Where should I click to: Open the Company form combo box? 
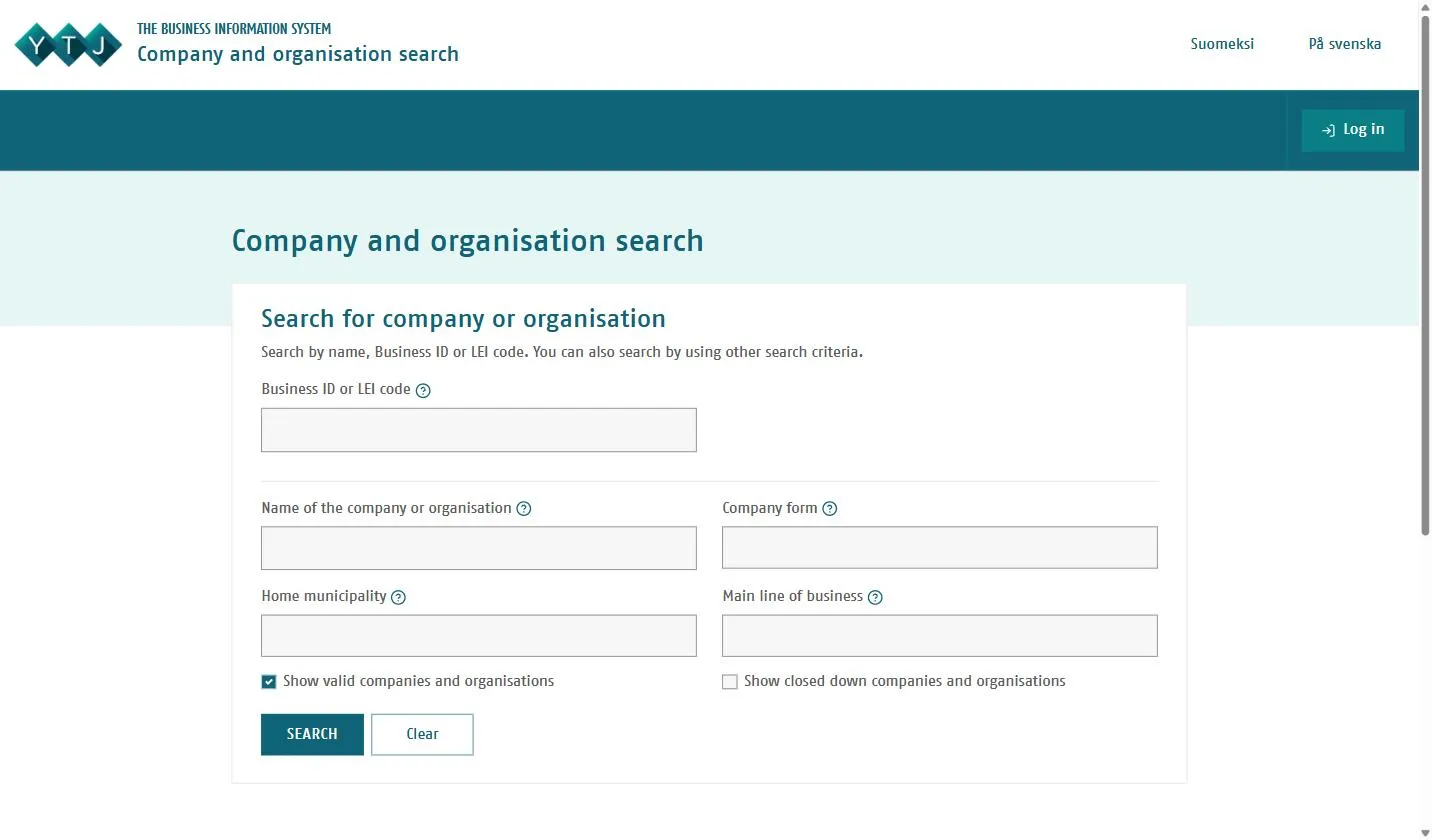pyautogui.click(x=940, y=548)
